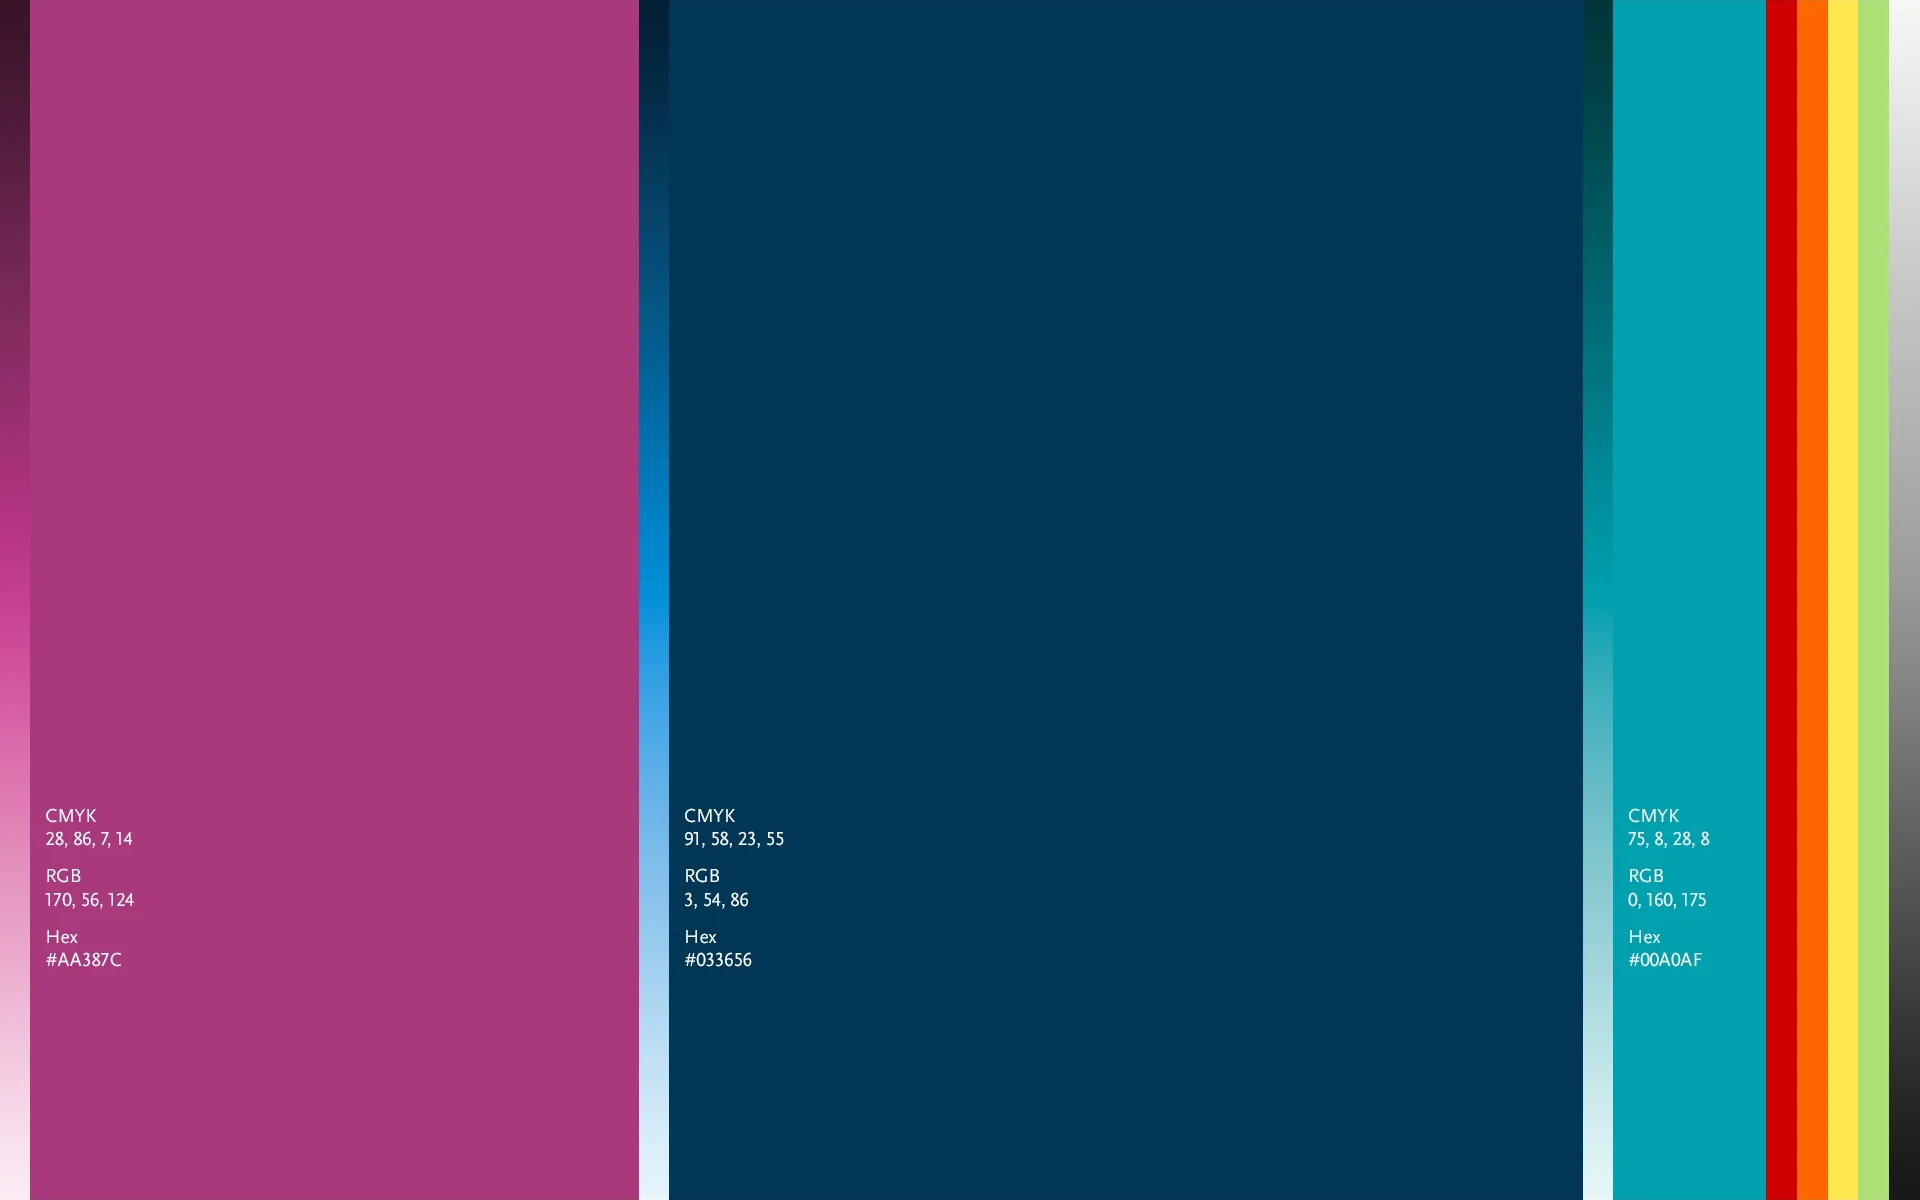The height and width of the screenshot is (1200, 1920).
Task: Click the RGB value 3, 54, 86
Action: pos(716,900)
